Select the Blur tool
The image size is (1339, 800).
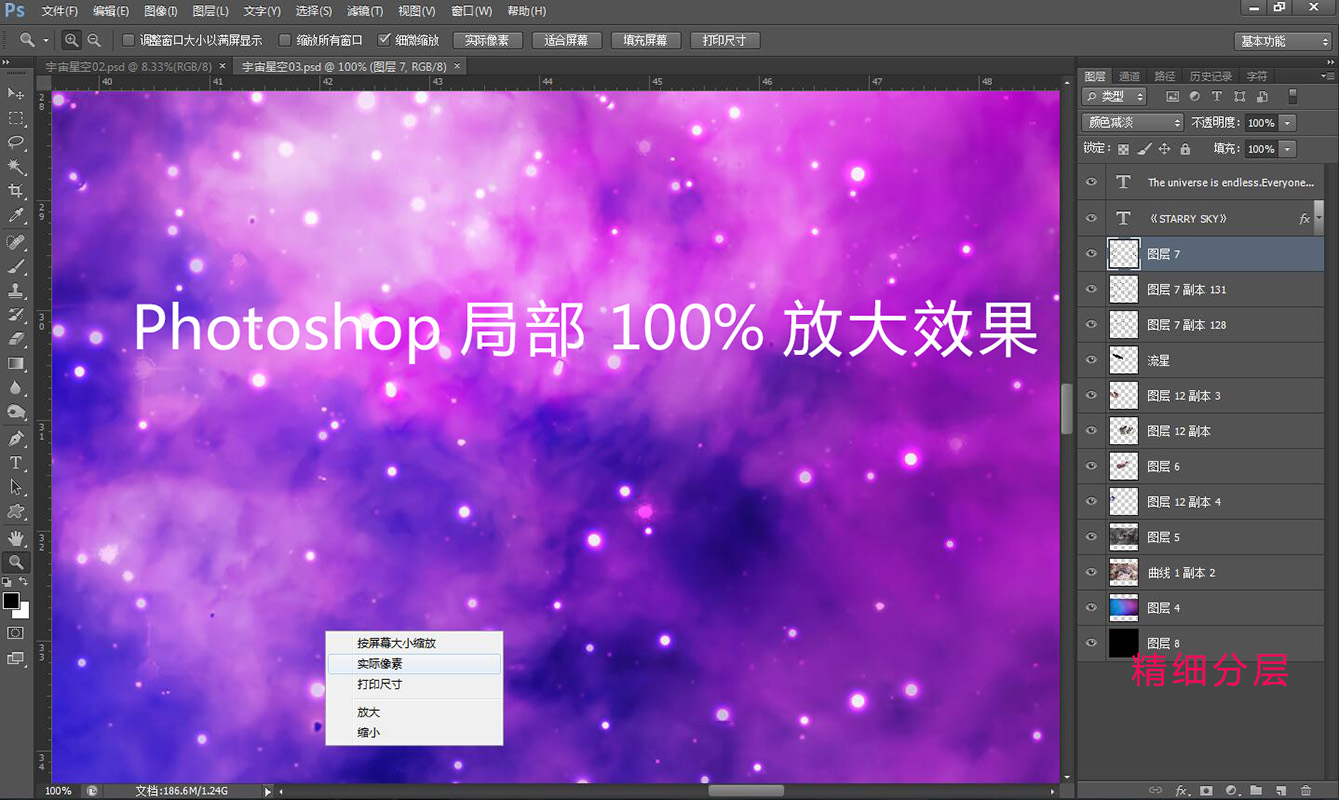[16, 387]
